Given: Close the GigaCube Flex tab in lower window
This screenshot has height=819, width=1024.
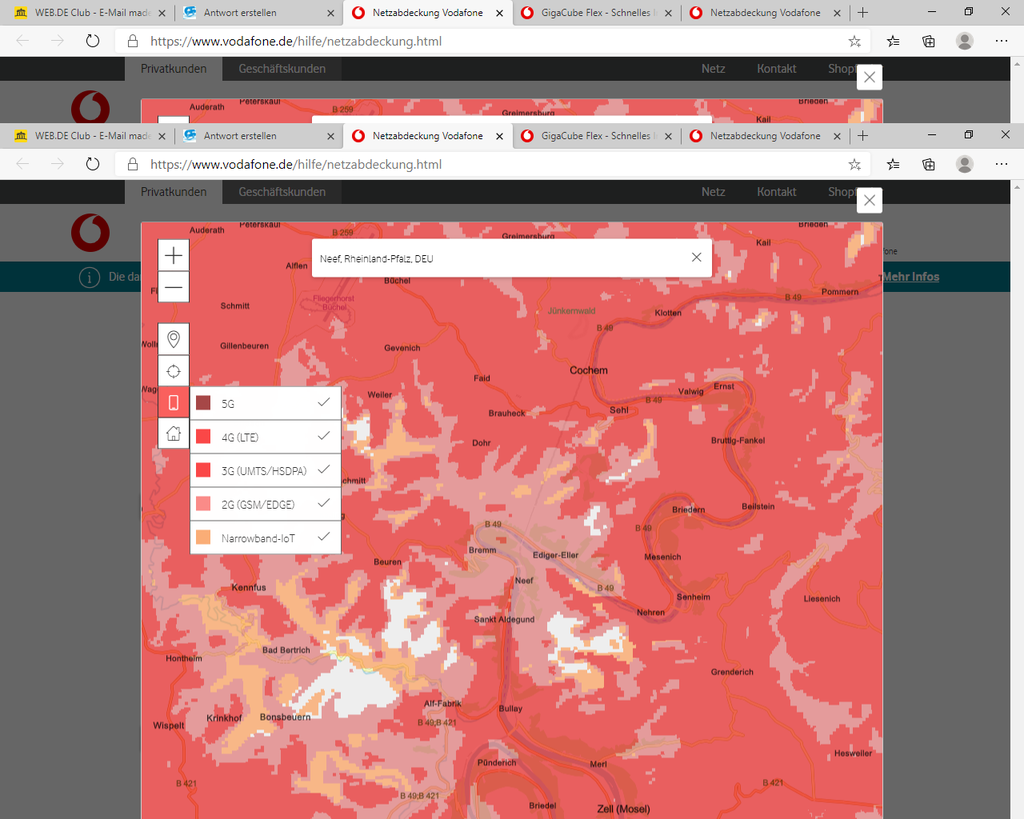Looking at the screenshot, I should pos(668,136).
